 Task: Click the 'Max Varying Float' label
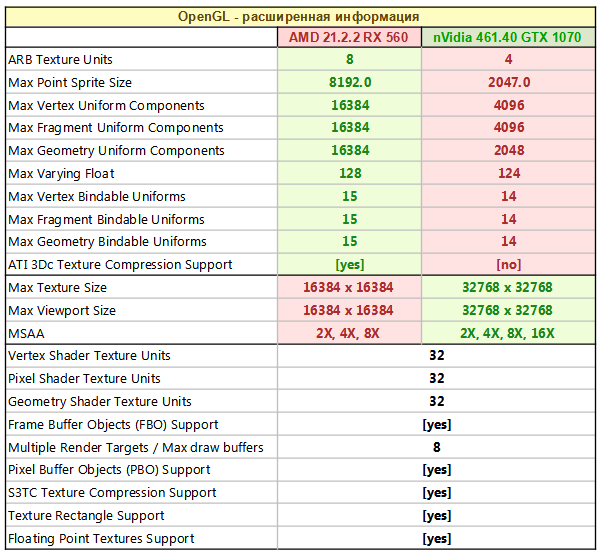61,174
